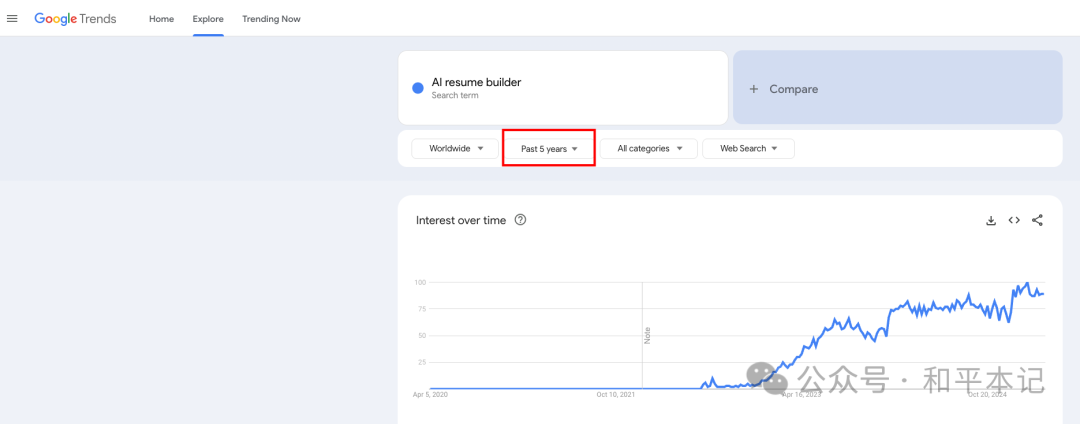Share the Interest over time chart
The height and width of the screenshot is (424, 1080).
[1037, 220]
